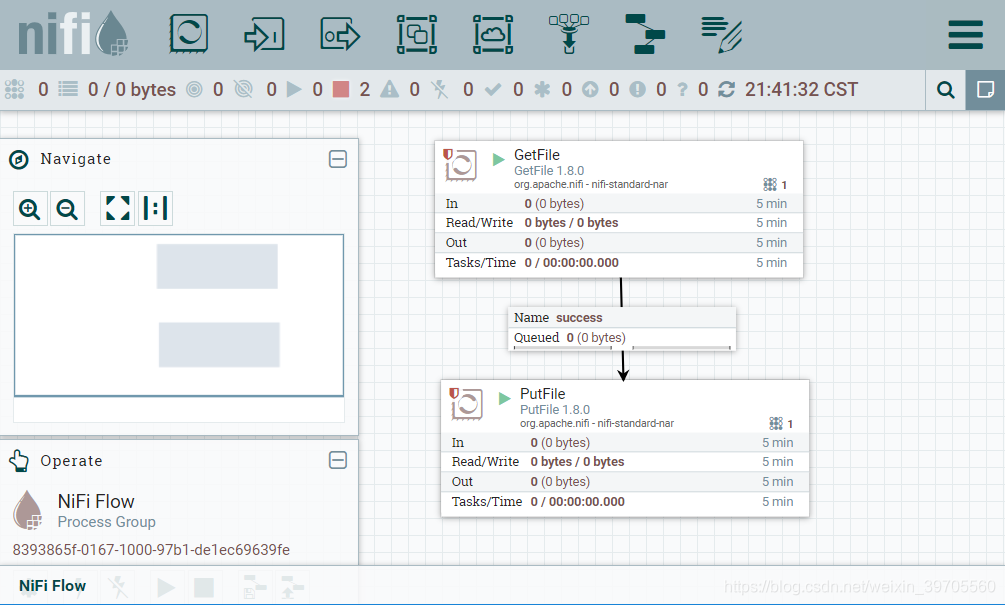1005x605 pixels.
Task: Click the actual size 1:1 button
Action: 155,208
